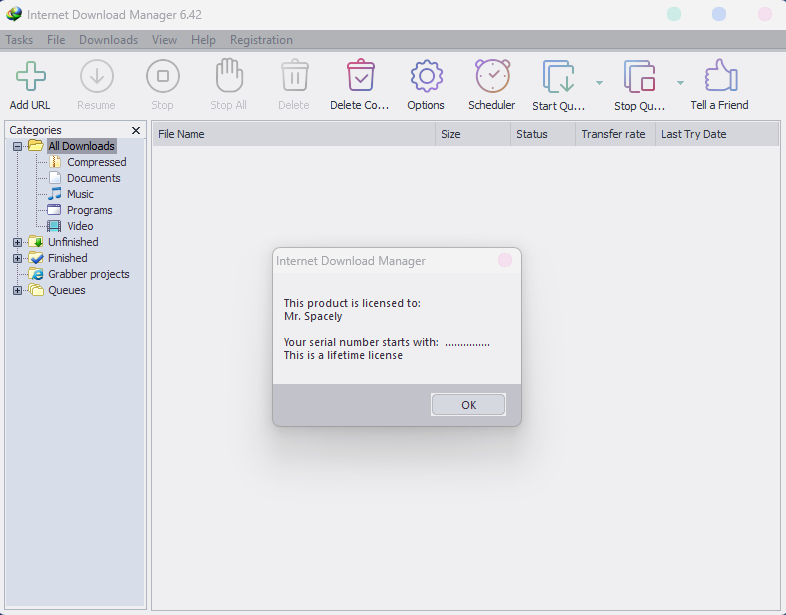Select the Music category label

(x=80, y=194)
